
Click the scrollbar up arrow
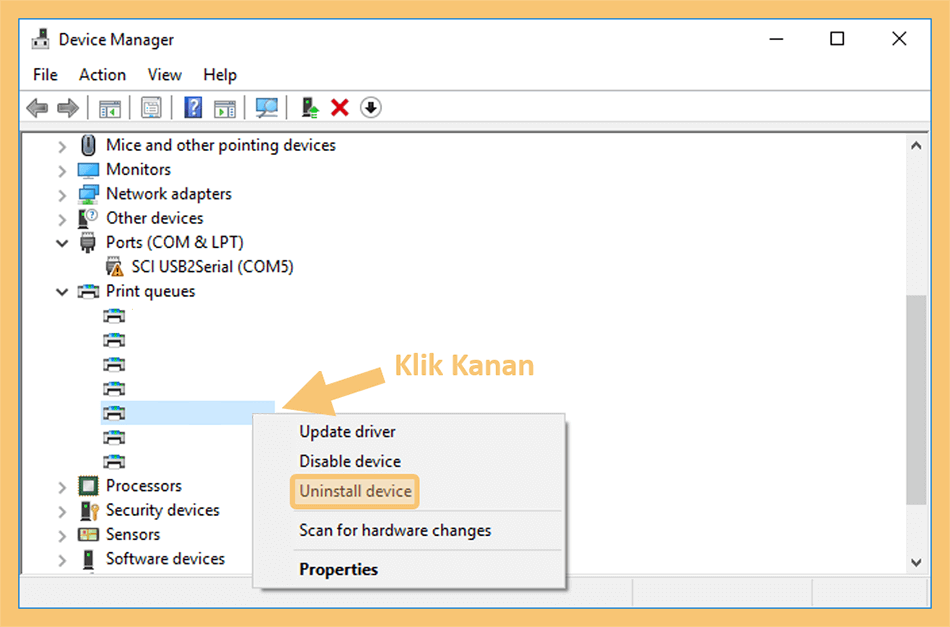click(x=916, y=145)
